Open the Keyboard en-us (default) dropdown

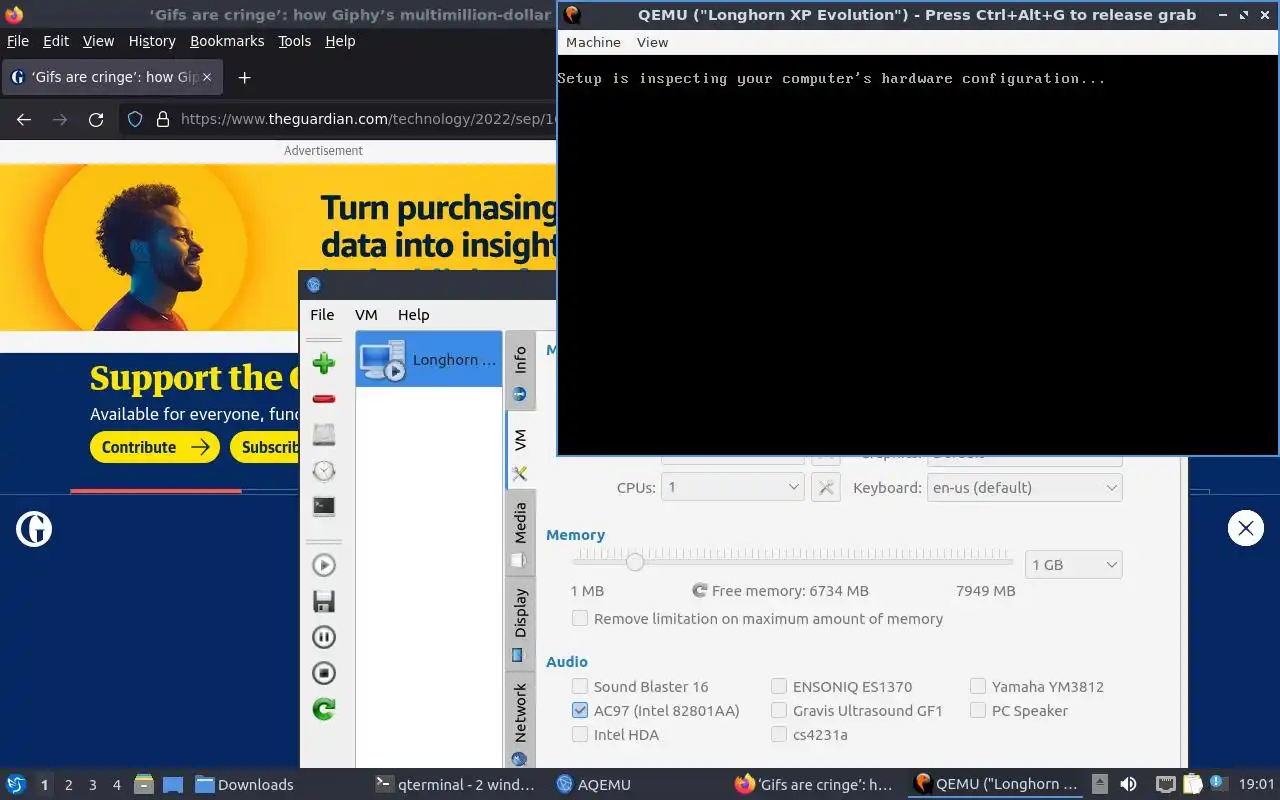point(1025,487)
